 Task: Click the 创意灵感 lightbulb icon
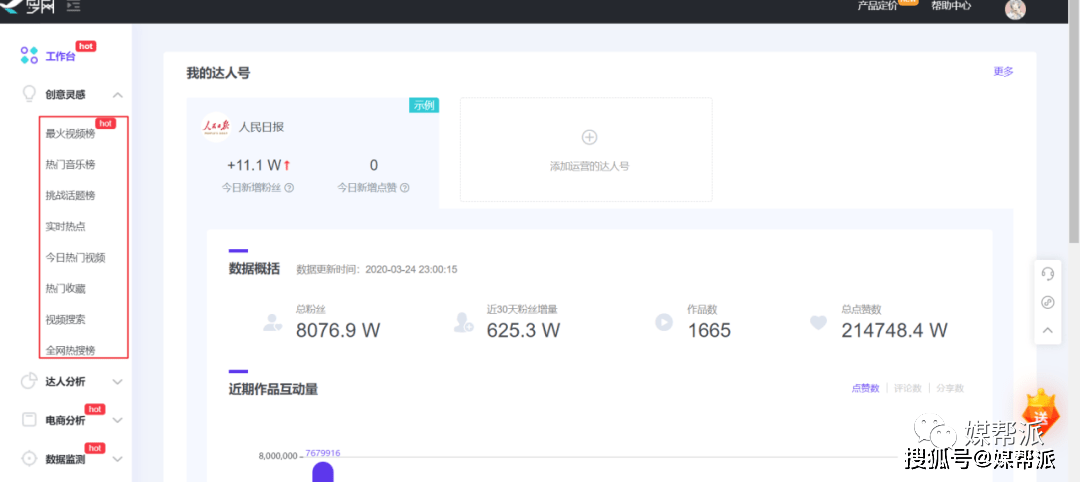click(29, 94)
